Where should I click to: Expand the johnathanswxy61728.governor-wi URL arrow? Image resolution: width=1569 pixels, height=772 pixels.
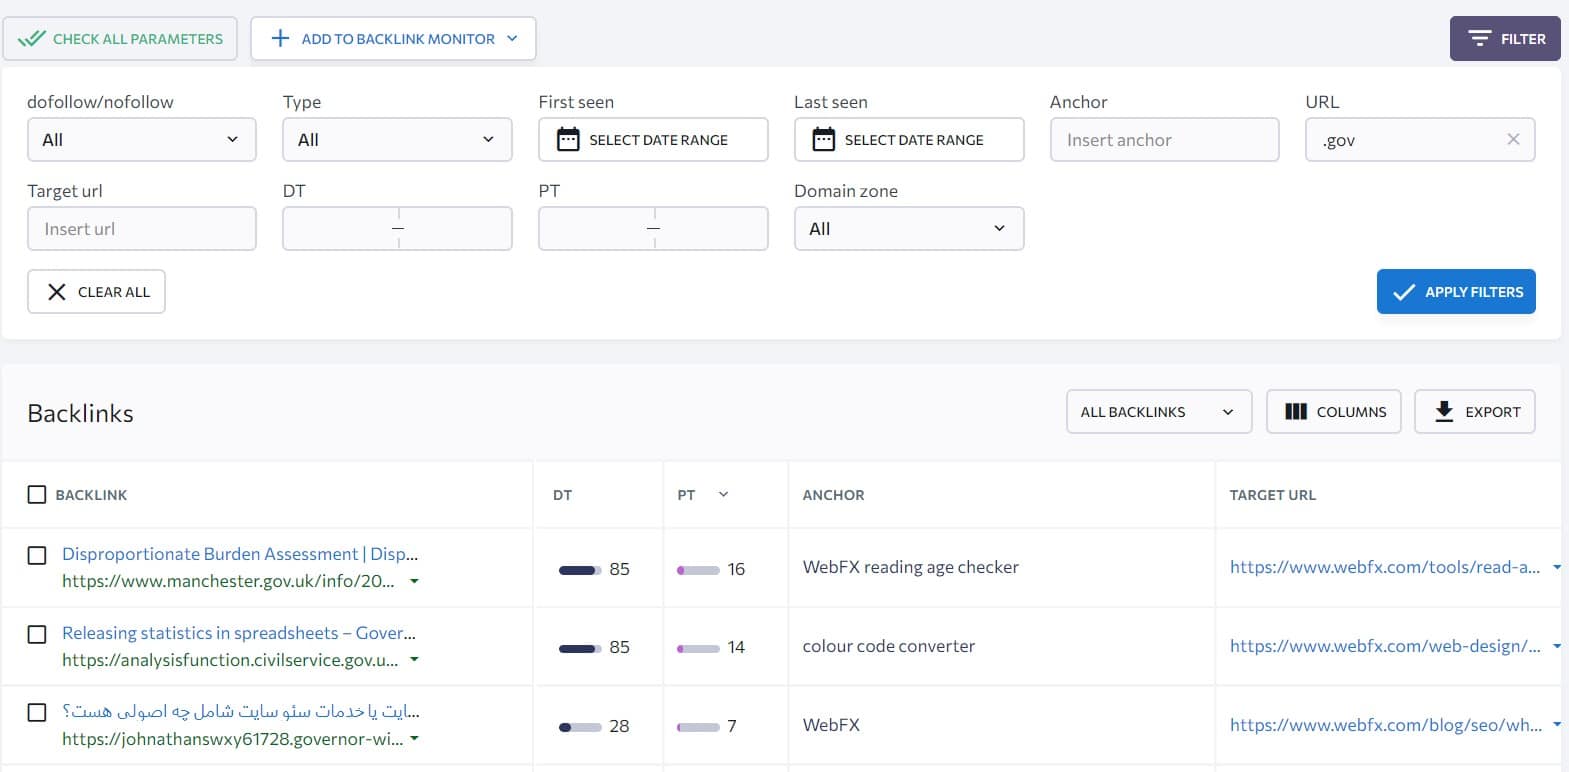pyautogui.click(x=414, y=739)
